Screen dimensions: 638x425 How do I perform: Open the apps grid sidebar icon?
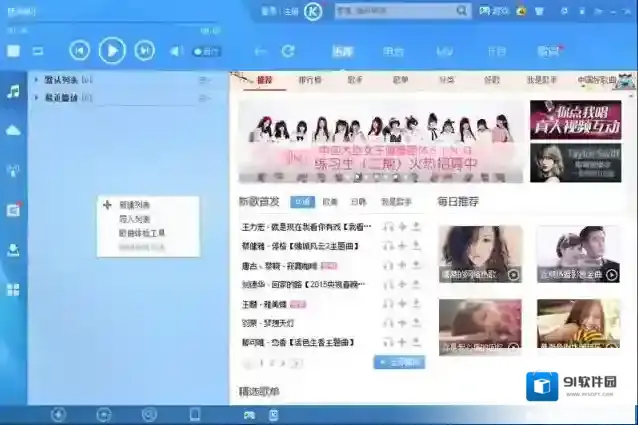click(x=13, y=290)
